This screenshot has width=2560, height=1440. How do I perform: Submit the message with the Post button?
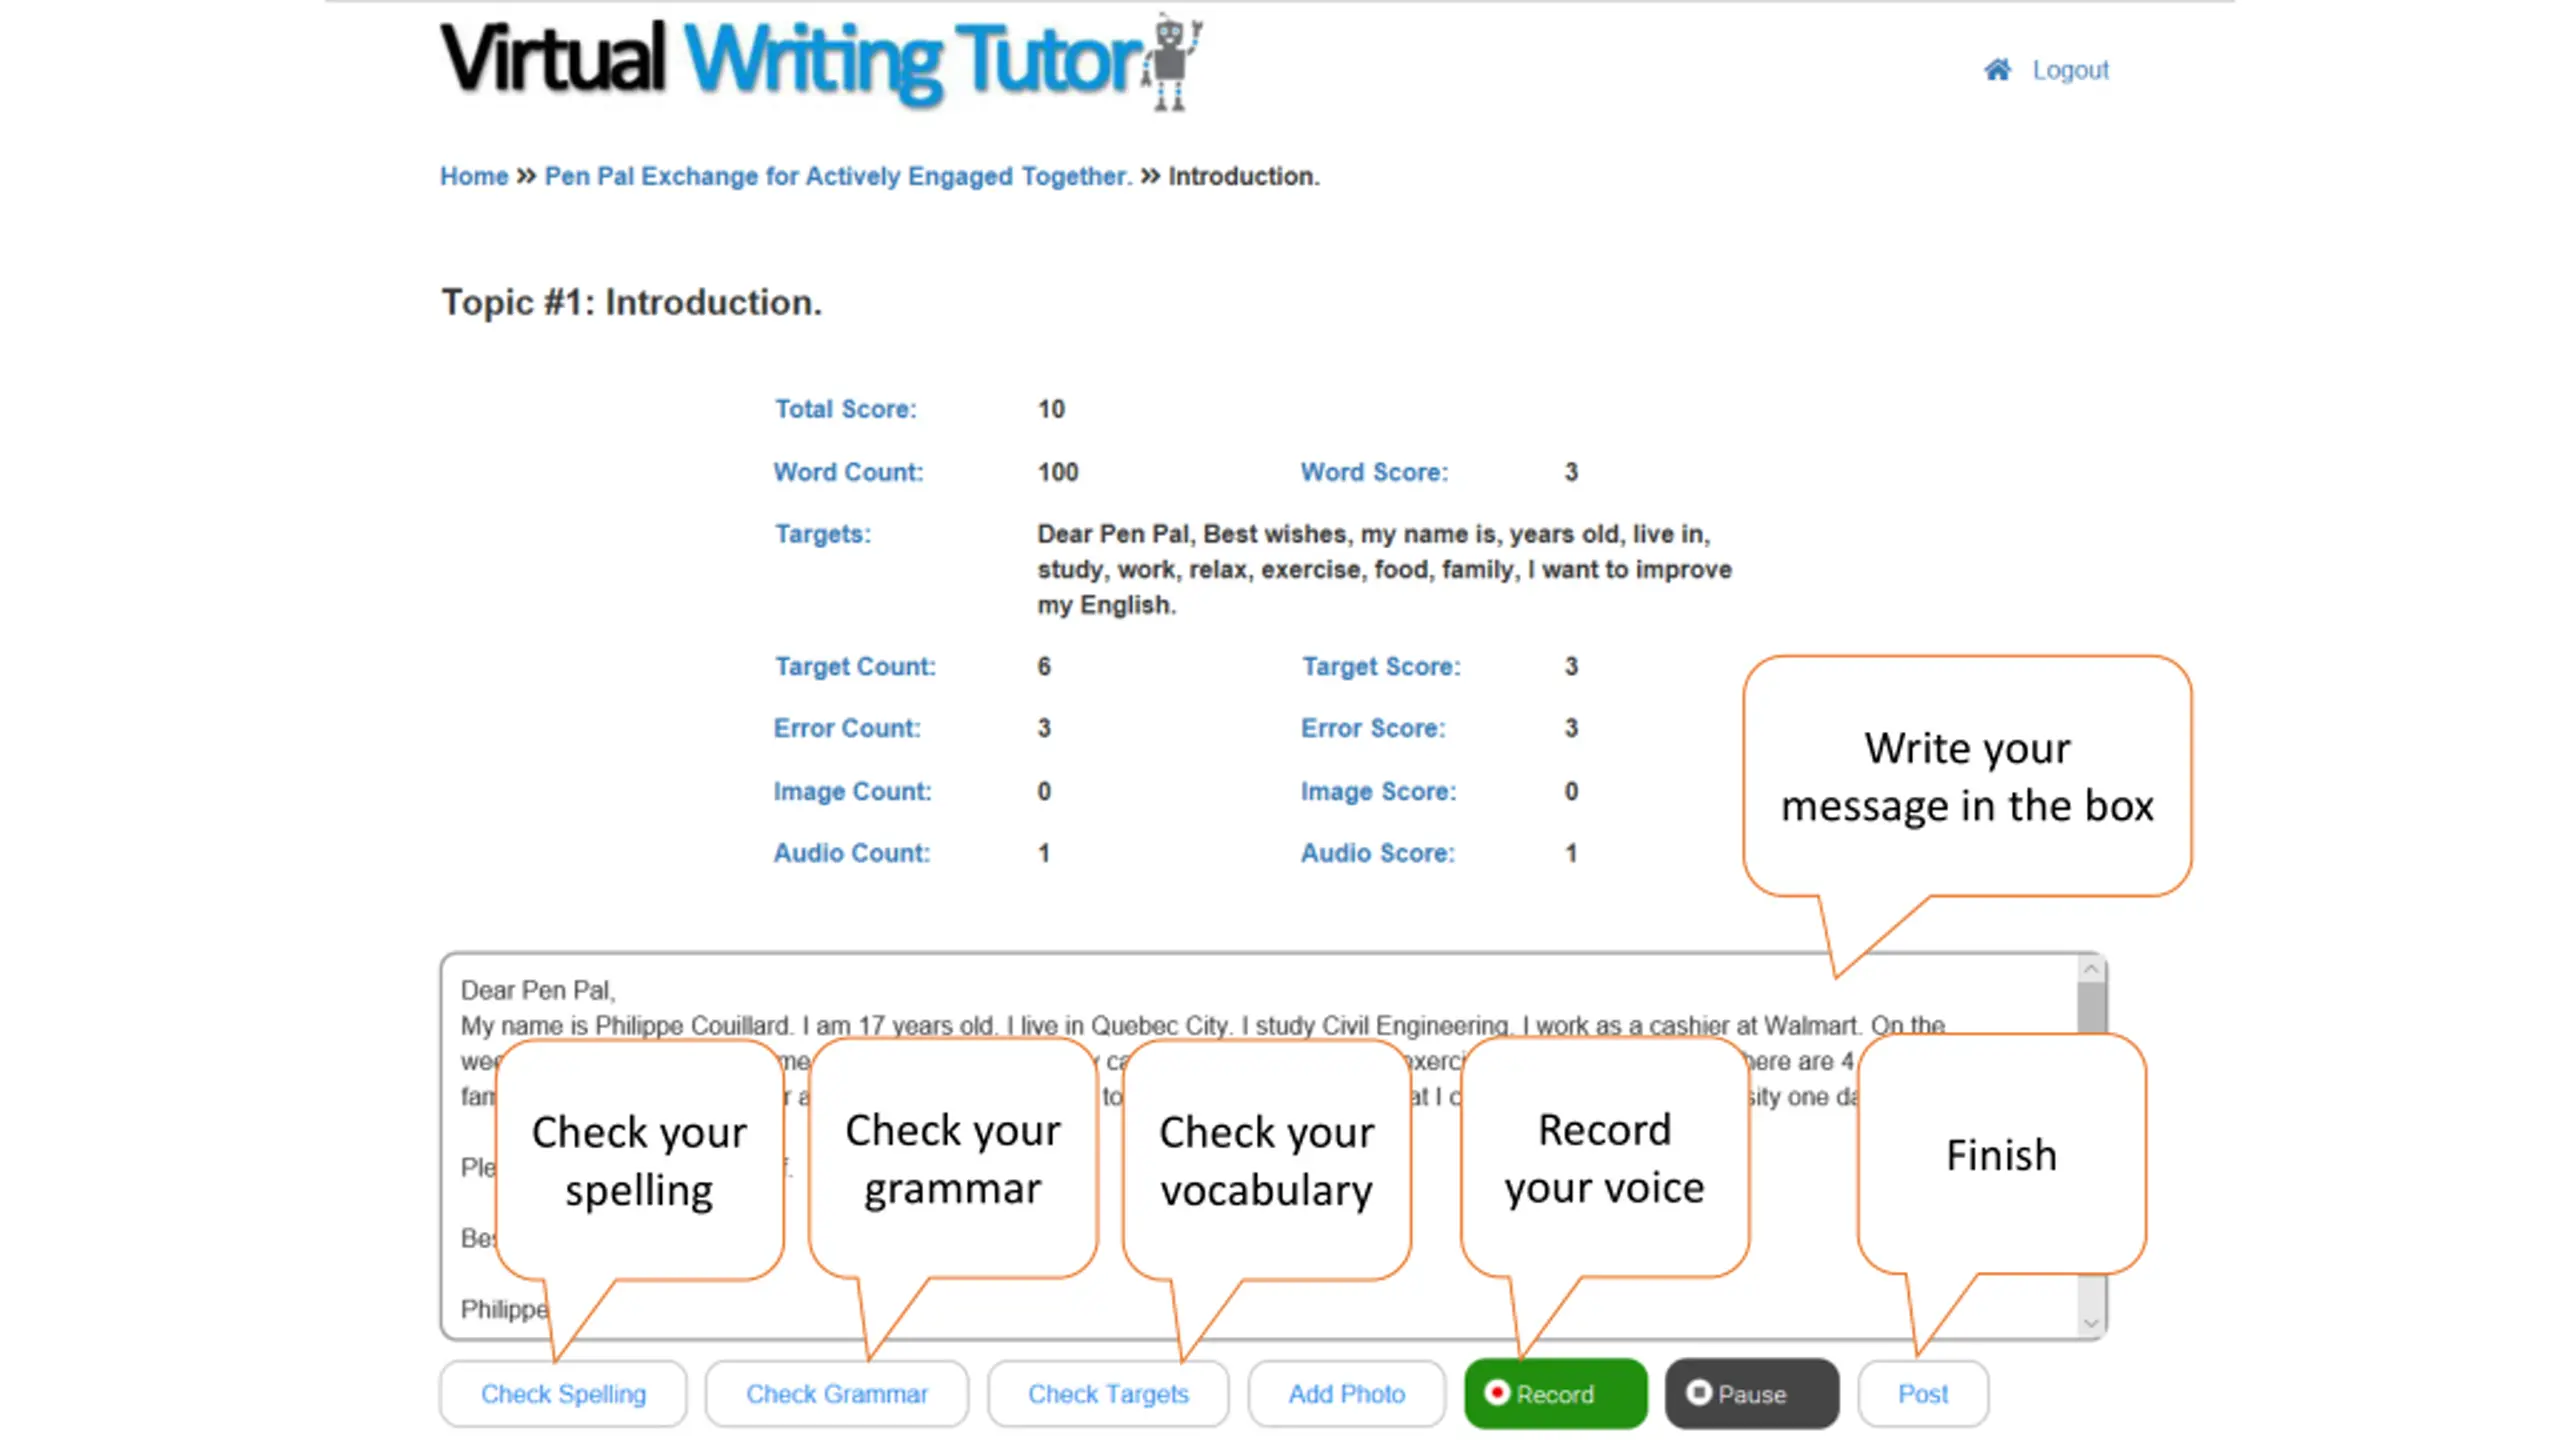(x=1922, y=1393)
